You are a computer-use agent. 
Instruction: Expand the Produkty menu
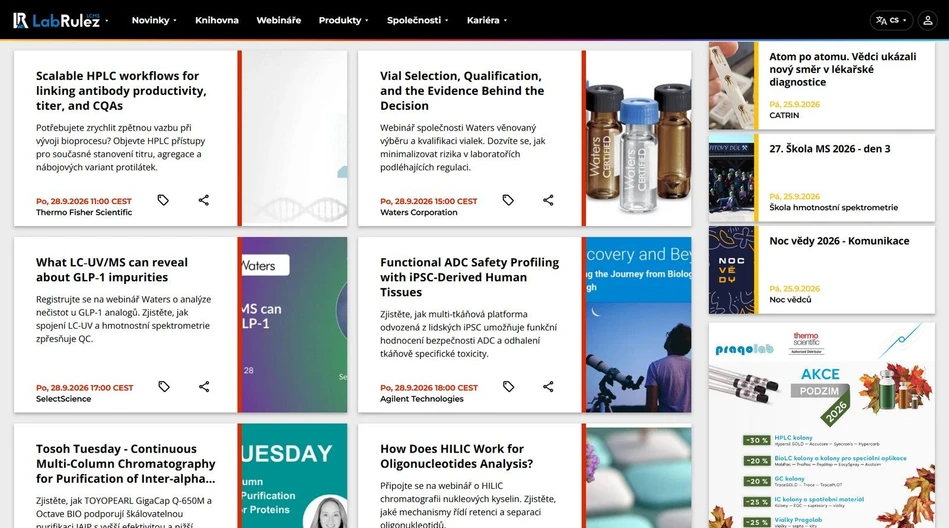tap(343, 20)
